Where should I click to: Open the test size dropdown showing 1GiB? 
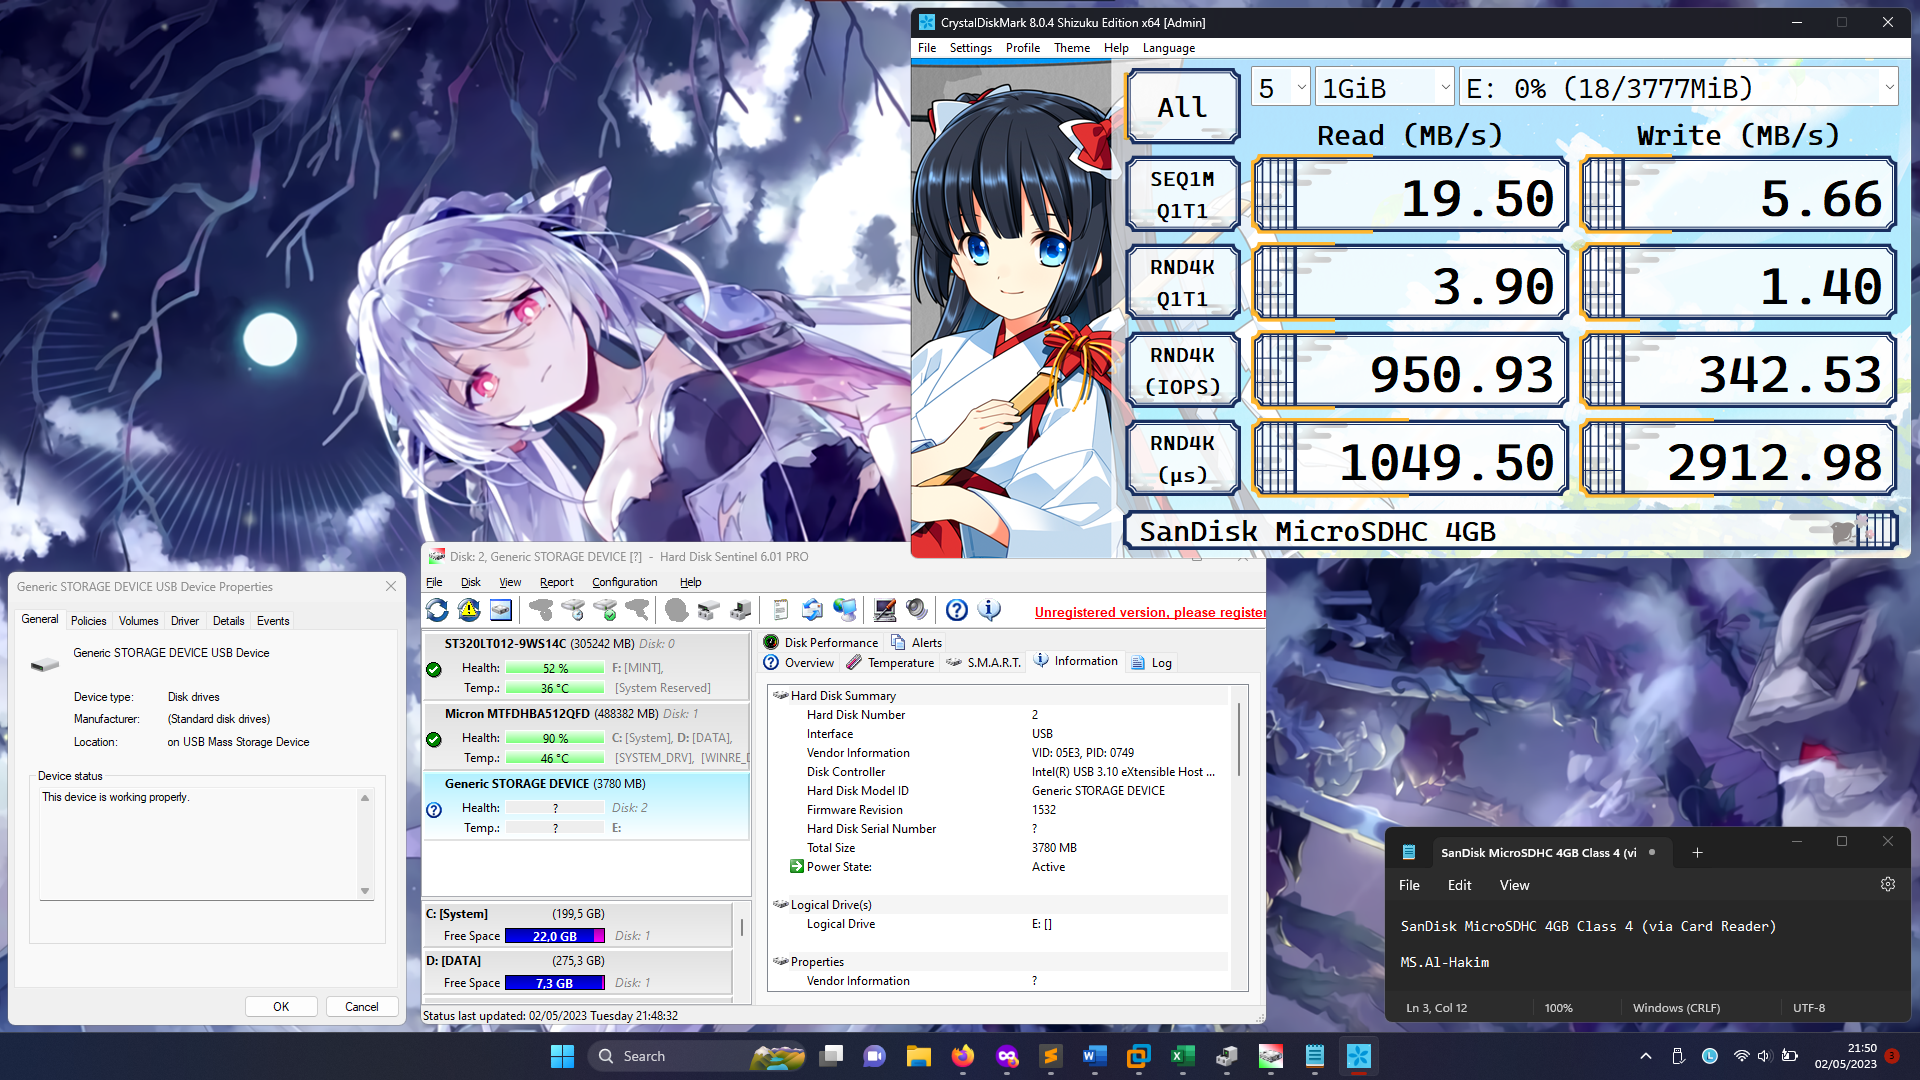click(x=1384, y=88)
